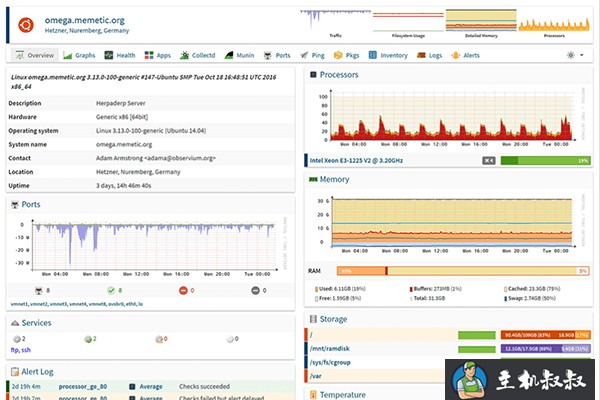Click the Ports traffic graph
Viewport: 600px width, 400px height.
153,247
